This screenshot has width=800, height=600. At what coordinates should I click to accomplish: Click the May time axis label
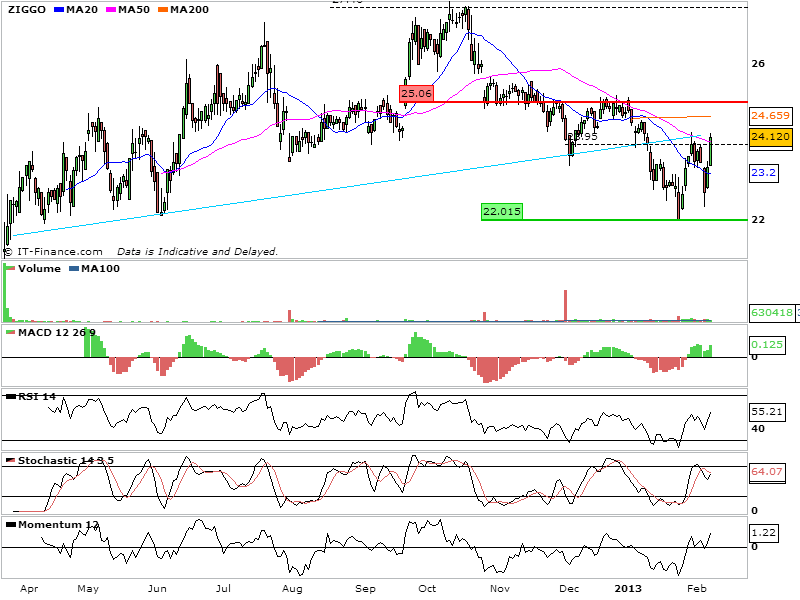tap(88, 589)
